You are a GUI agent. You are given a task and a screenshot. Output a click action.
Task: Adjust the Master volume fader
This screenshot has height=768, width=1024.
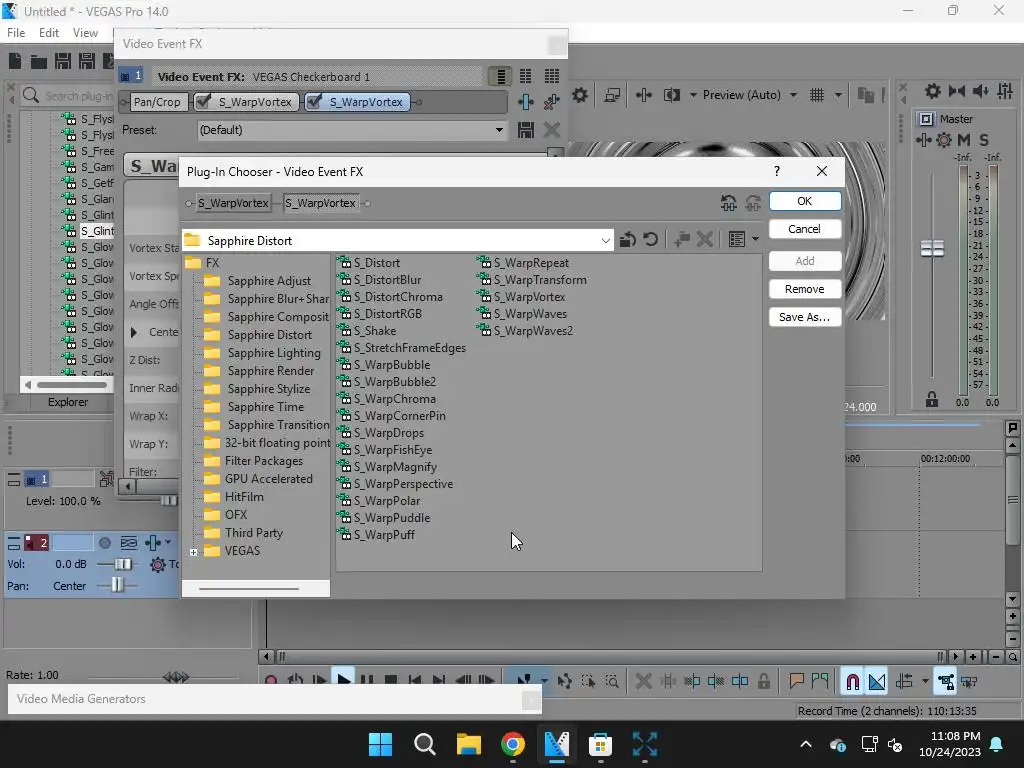tap(932, 248)
